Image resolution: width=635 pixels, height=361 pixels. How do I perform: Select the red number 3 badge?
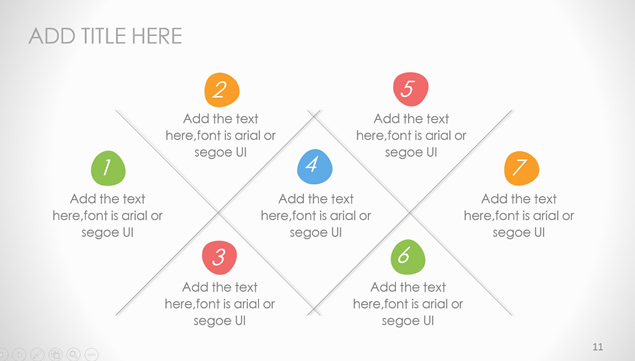[x=219, y=258]
